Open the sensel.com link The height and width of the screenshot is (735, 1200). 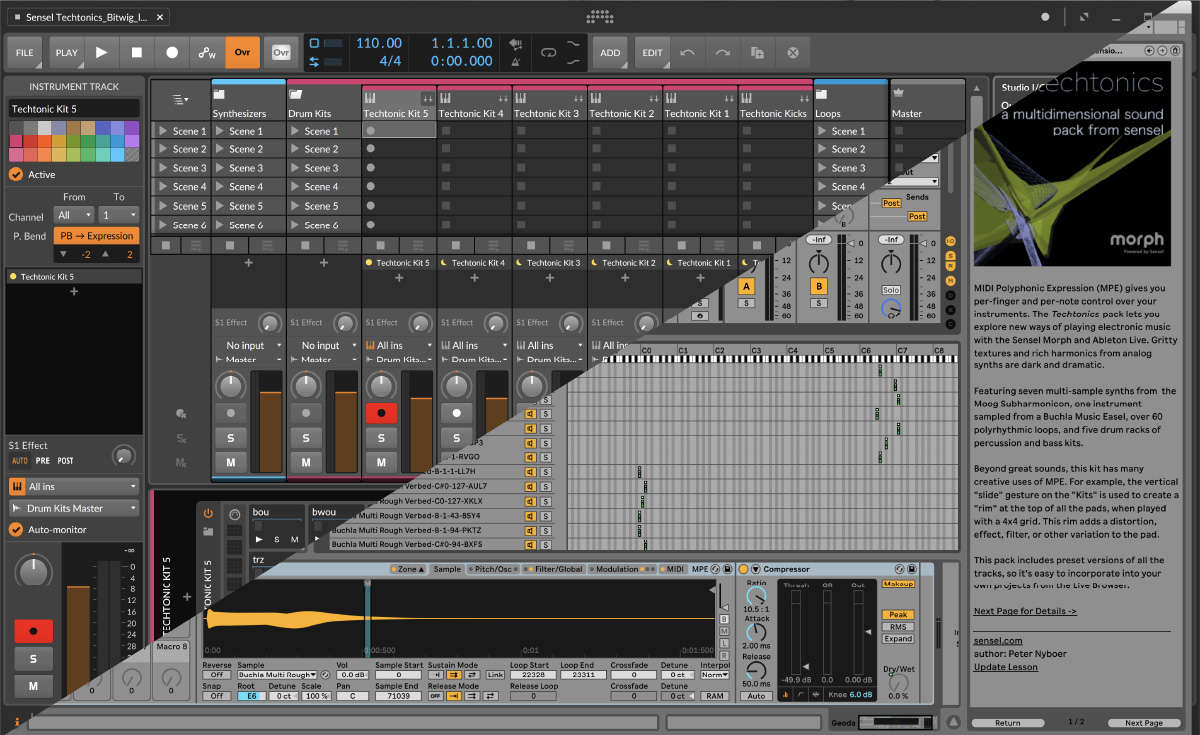998,640
